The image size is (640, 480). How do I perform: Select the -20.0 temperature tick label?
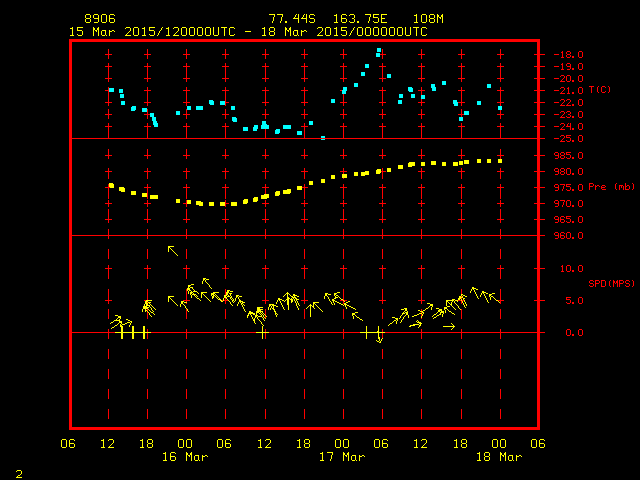569,79
